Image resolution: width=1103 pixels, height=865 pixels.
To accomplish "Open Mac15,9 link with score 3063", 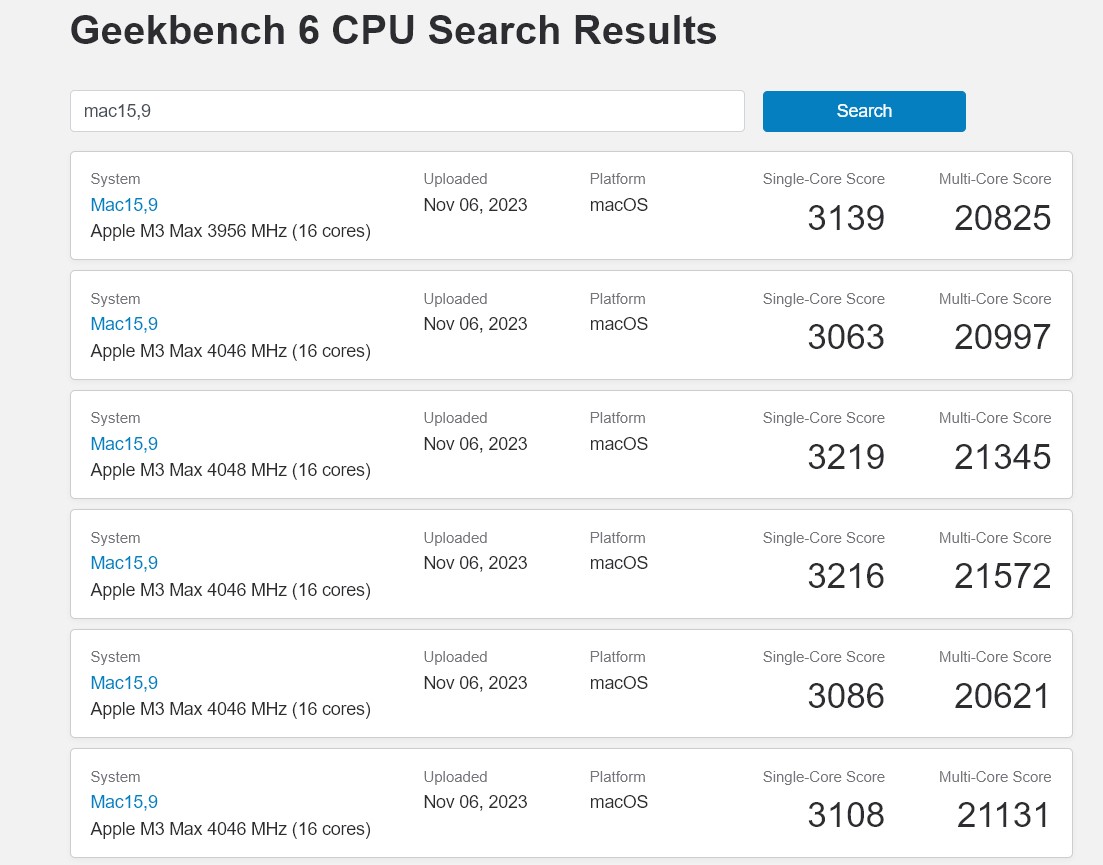I will coord(124,324).
